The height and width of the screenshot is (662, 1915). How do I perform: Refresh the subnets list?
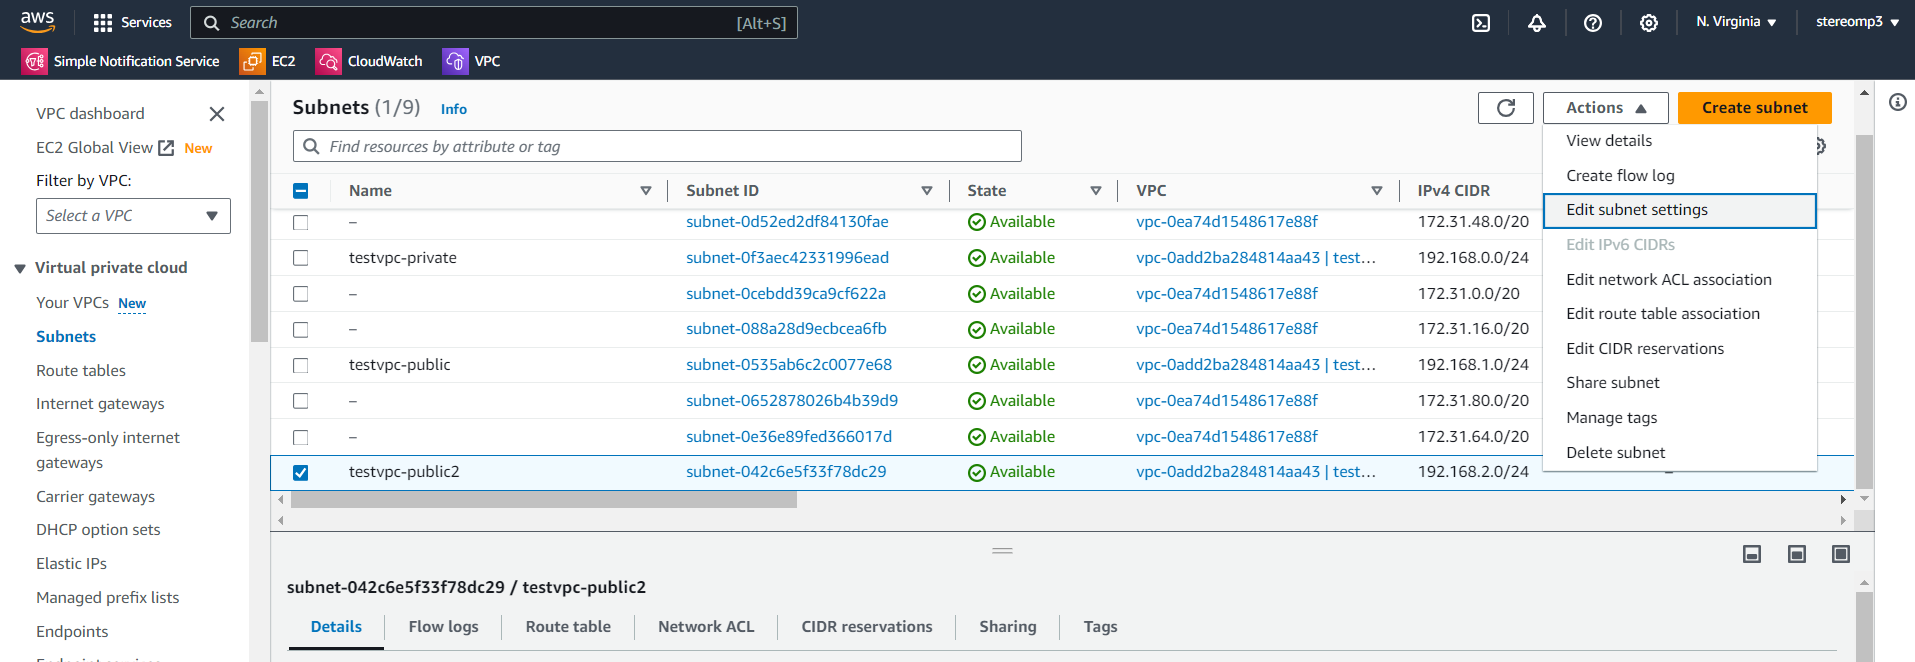(x=1506, y=108)
